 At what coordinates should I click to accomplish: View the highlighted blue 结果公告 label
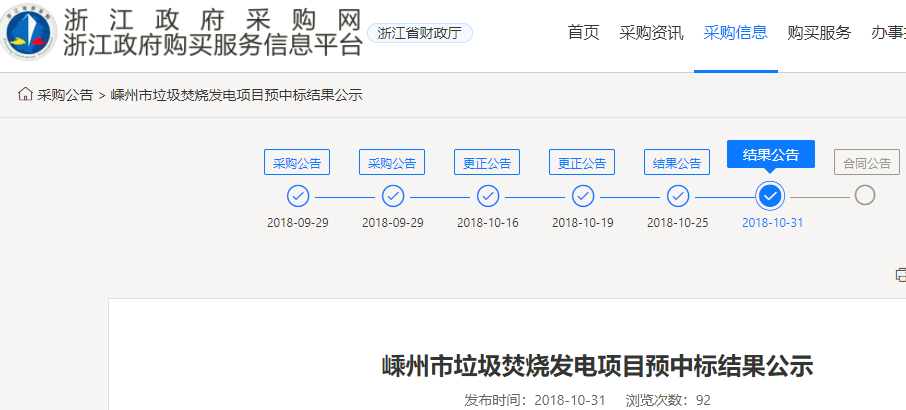pos(771,155)
